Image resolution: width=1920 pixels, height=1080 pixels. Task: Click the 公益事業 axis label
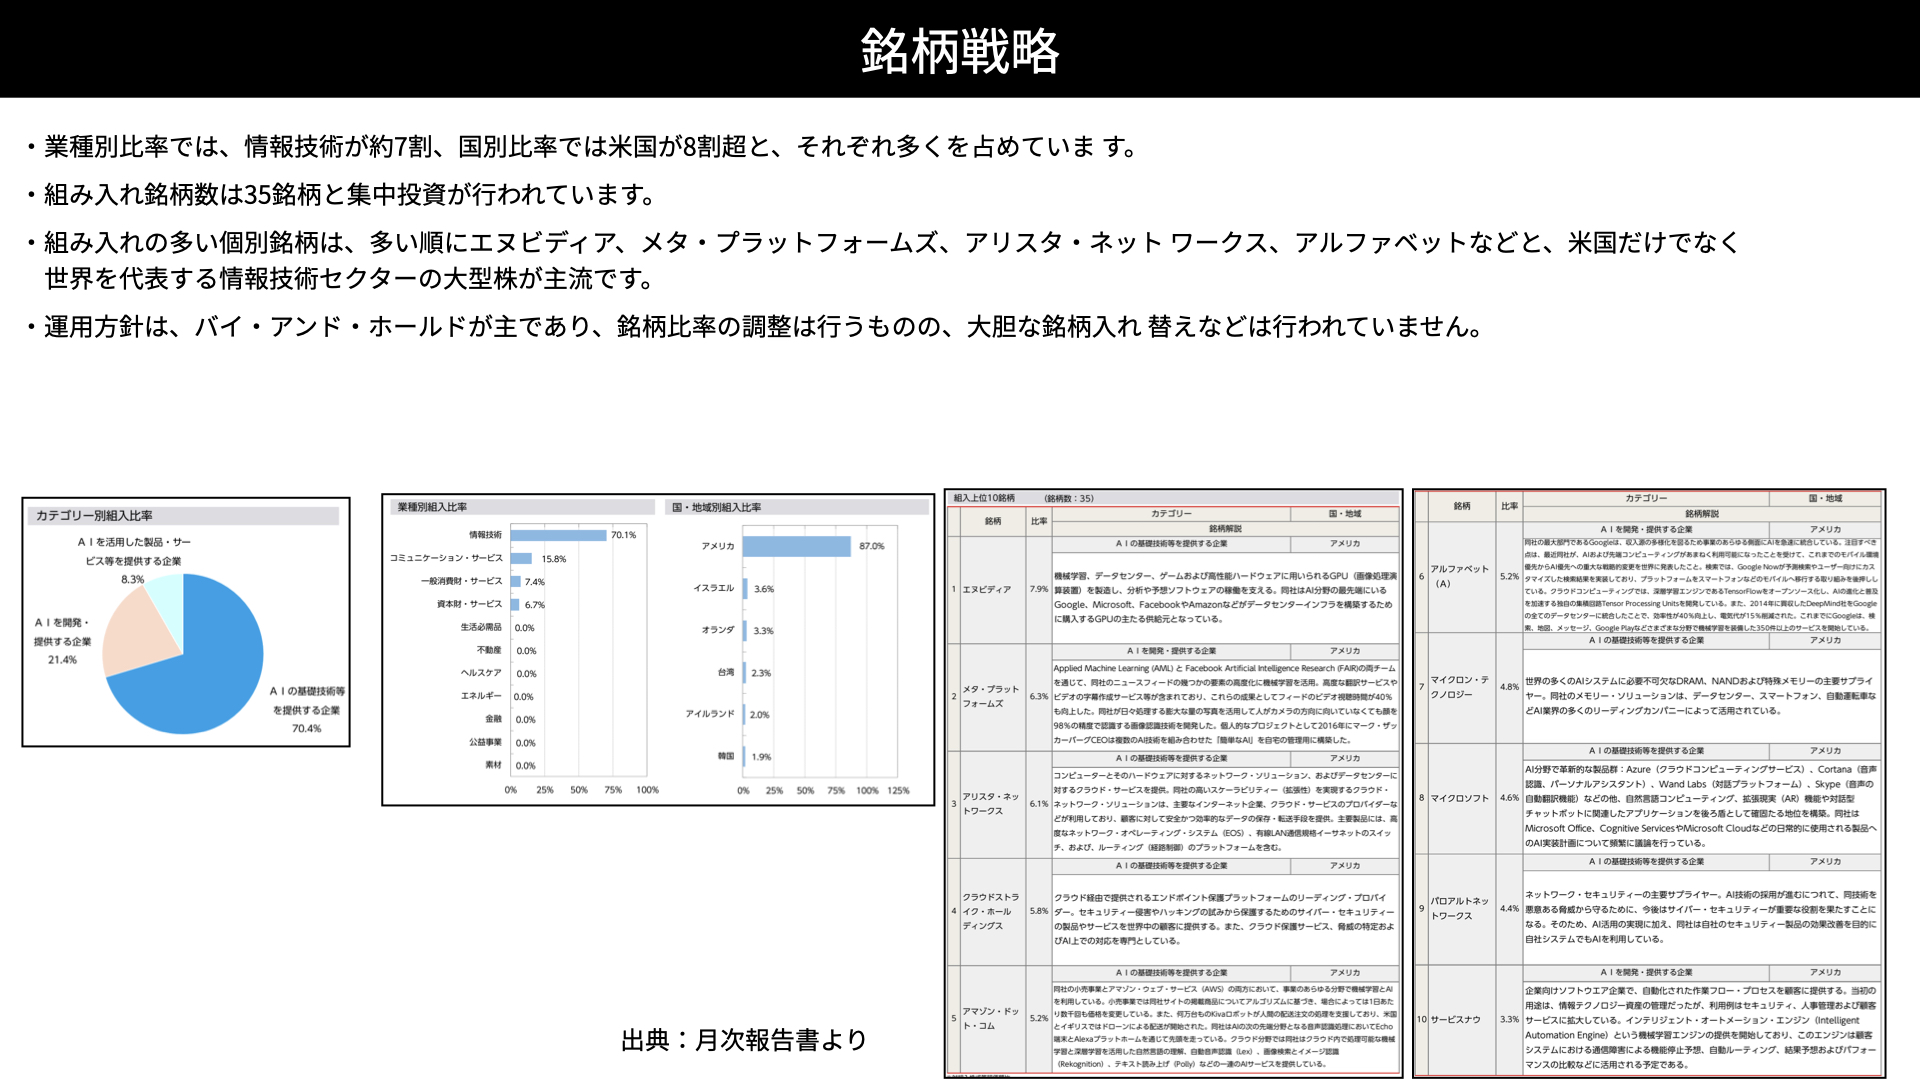(x=485, y=742)
